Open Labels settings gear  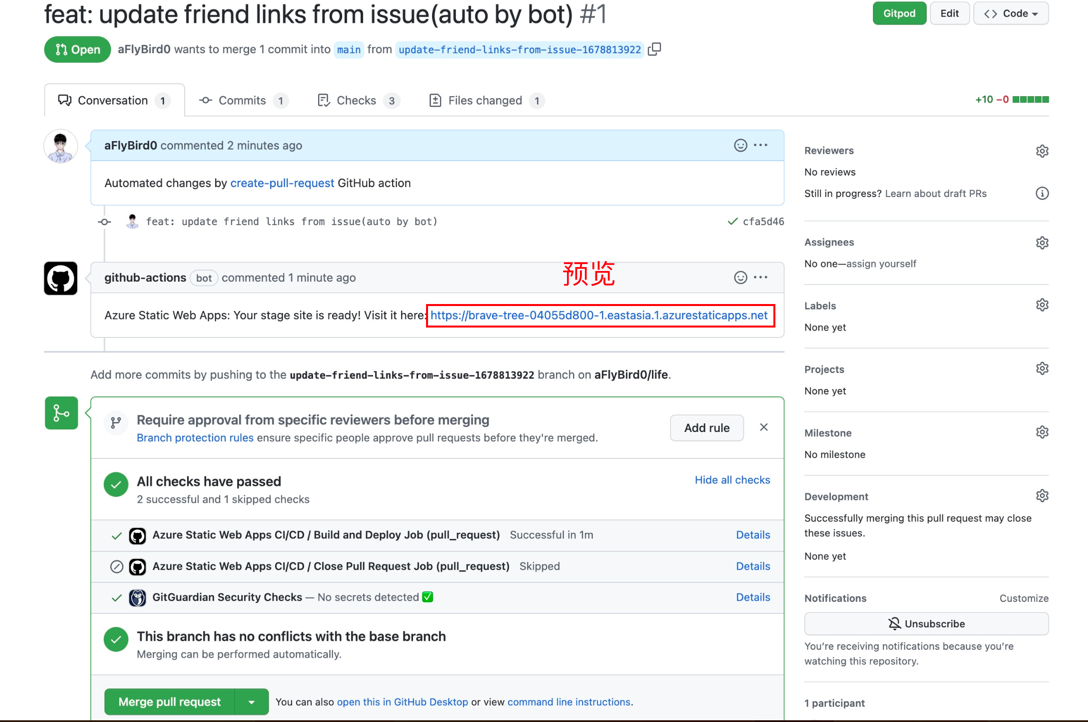[x=1042, y=306]
